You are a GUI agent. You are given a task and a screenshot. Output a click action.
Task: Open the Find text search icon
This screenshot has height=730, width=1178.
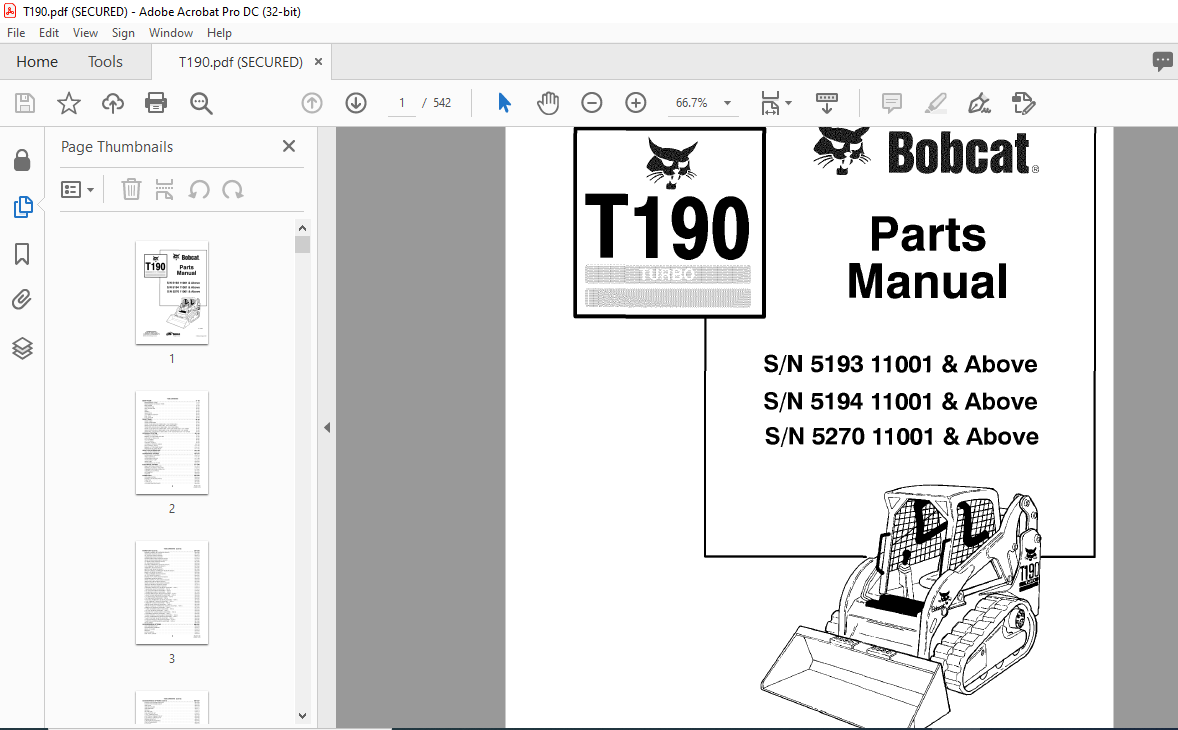tap(201, 103)
